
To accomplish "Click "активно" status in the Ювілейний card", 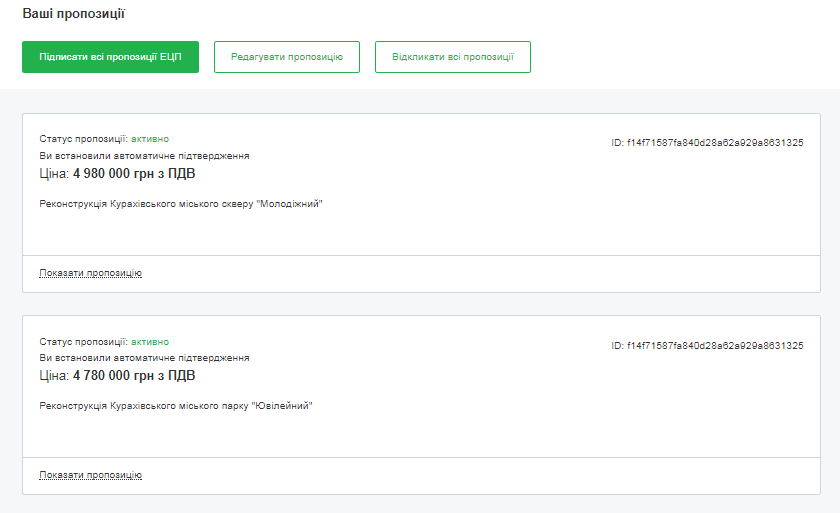I will pyautogui.click(x=150, y=341).
